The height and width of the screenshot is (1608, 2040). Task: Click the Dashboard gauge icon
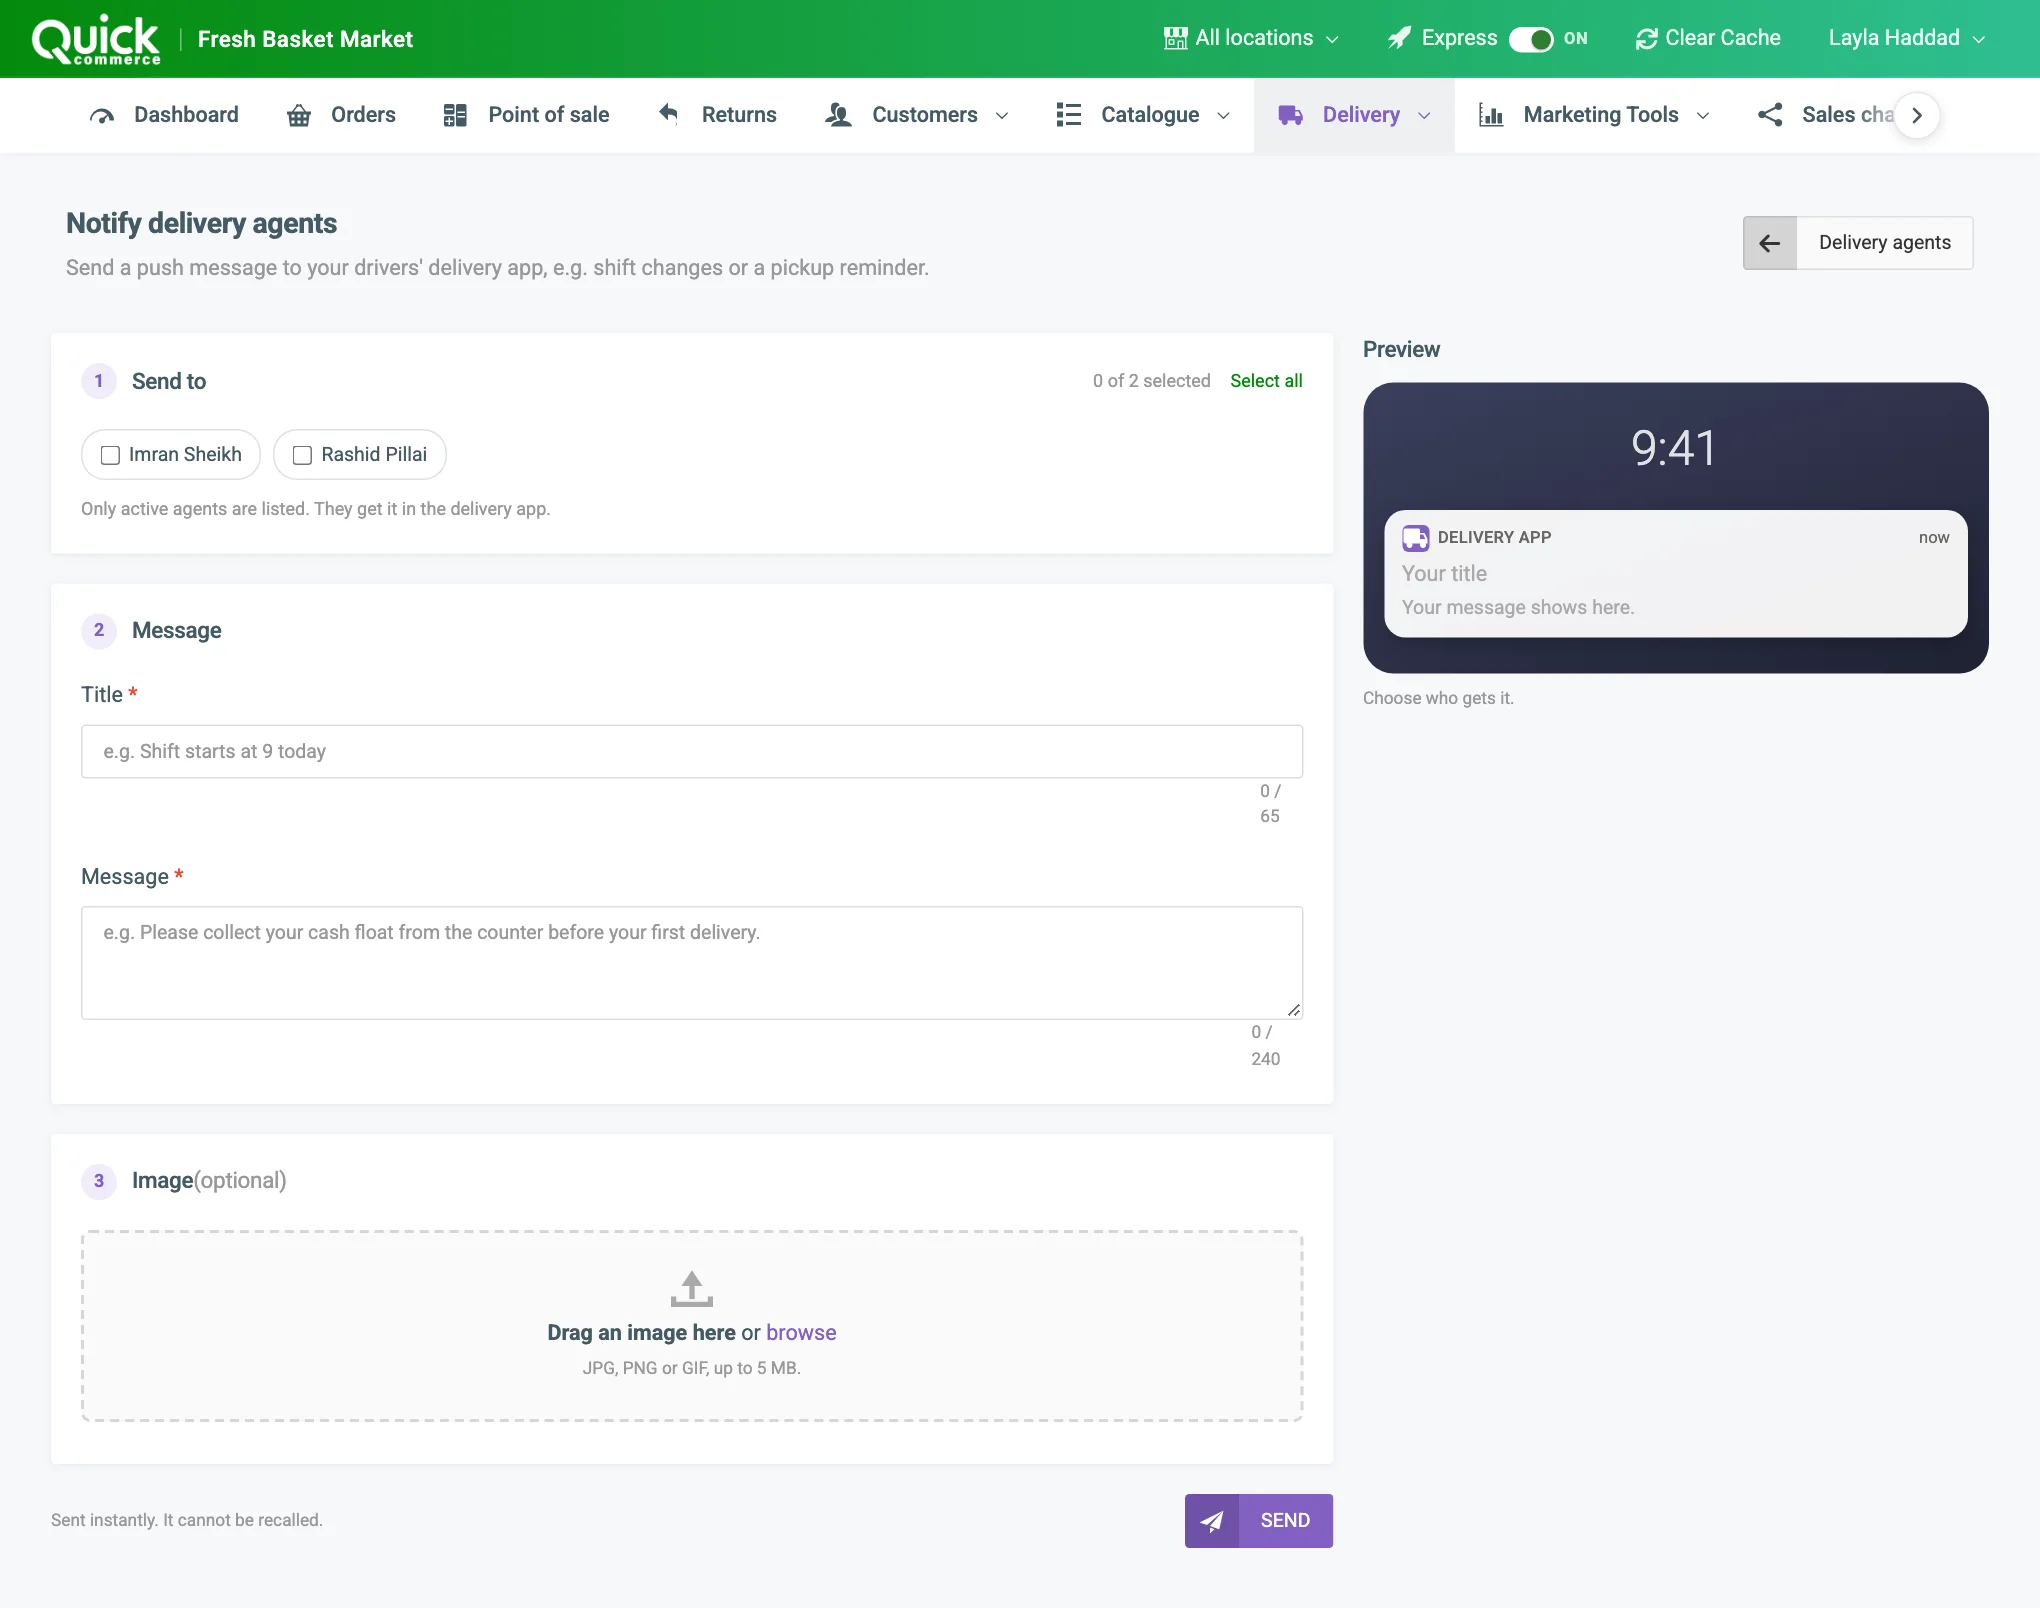click(101, 115)
